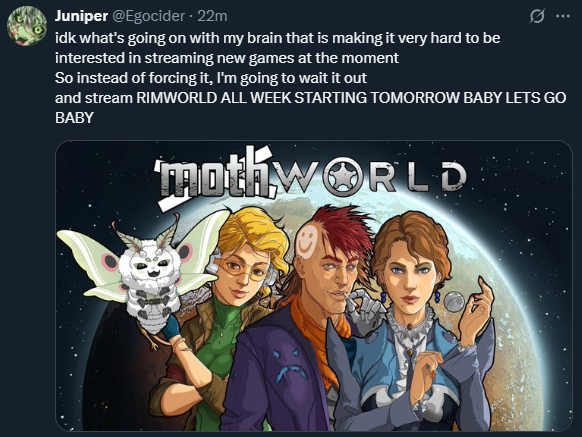Click the floating silver orb near raised hand
Image resolution: width=582 pixels, height=437 pixels.
[x=454, y=302]
